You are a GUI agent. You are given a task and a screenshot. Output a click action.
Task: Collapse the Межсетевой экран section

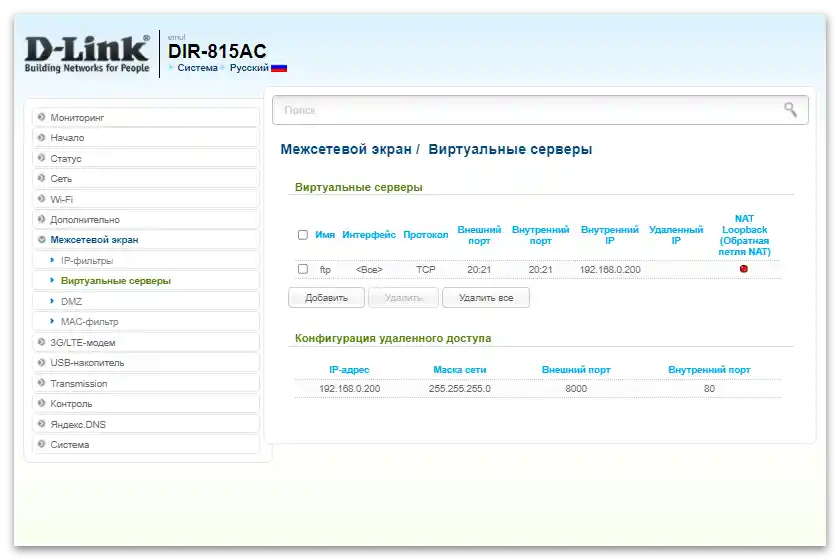tap(146, 240)
